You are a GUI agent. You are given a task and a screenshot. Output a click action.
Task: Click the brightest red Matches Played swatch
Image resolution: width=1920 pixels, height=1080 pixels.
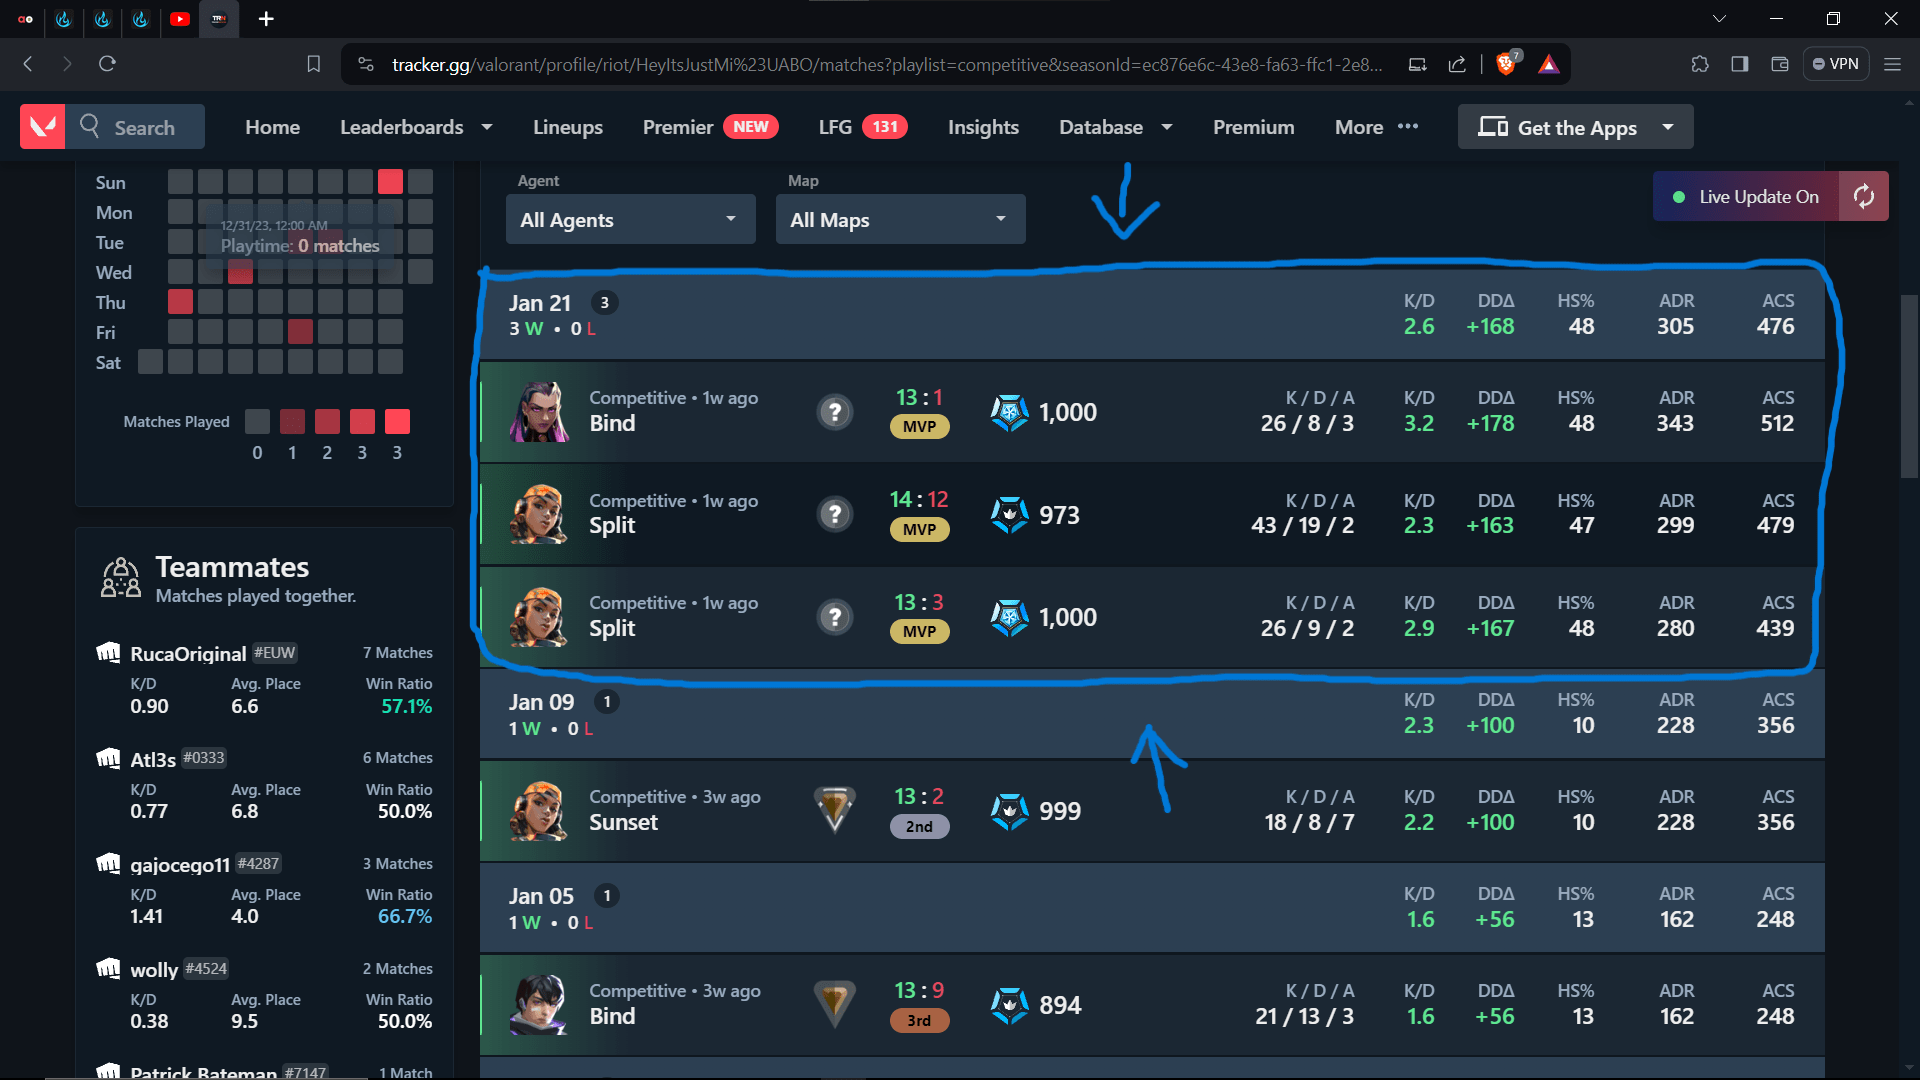397,422
